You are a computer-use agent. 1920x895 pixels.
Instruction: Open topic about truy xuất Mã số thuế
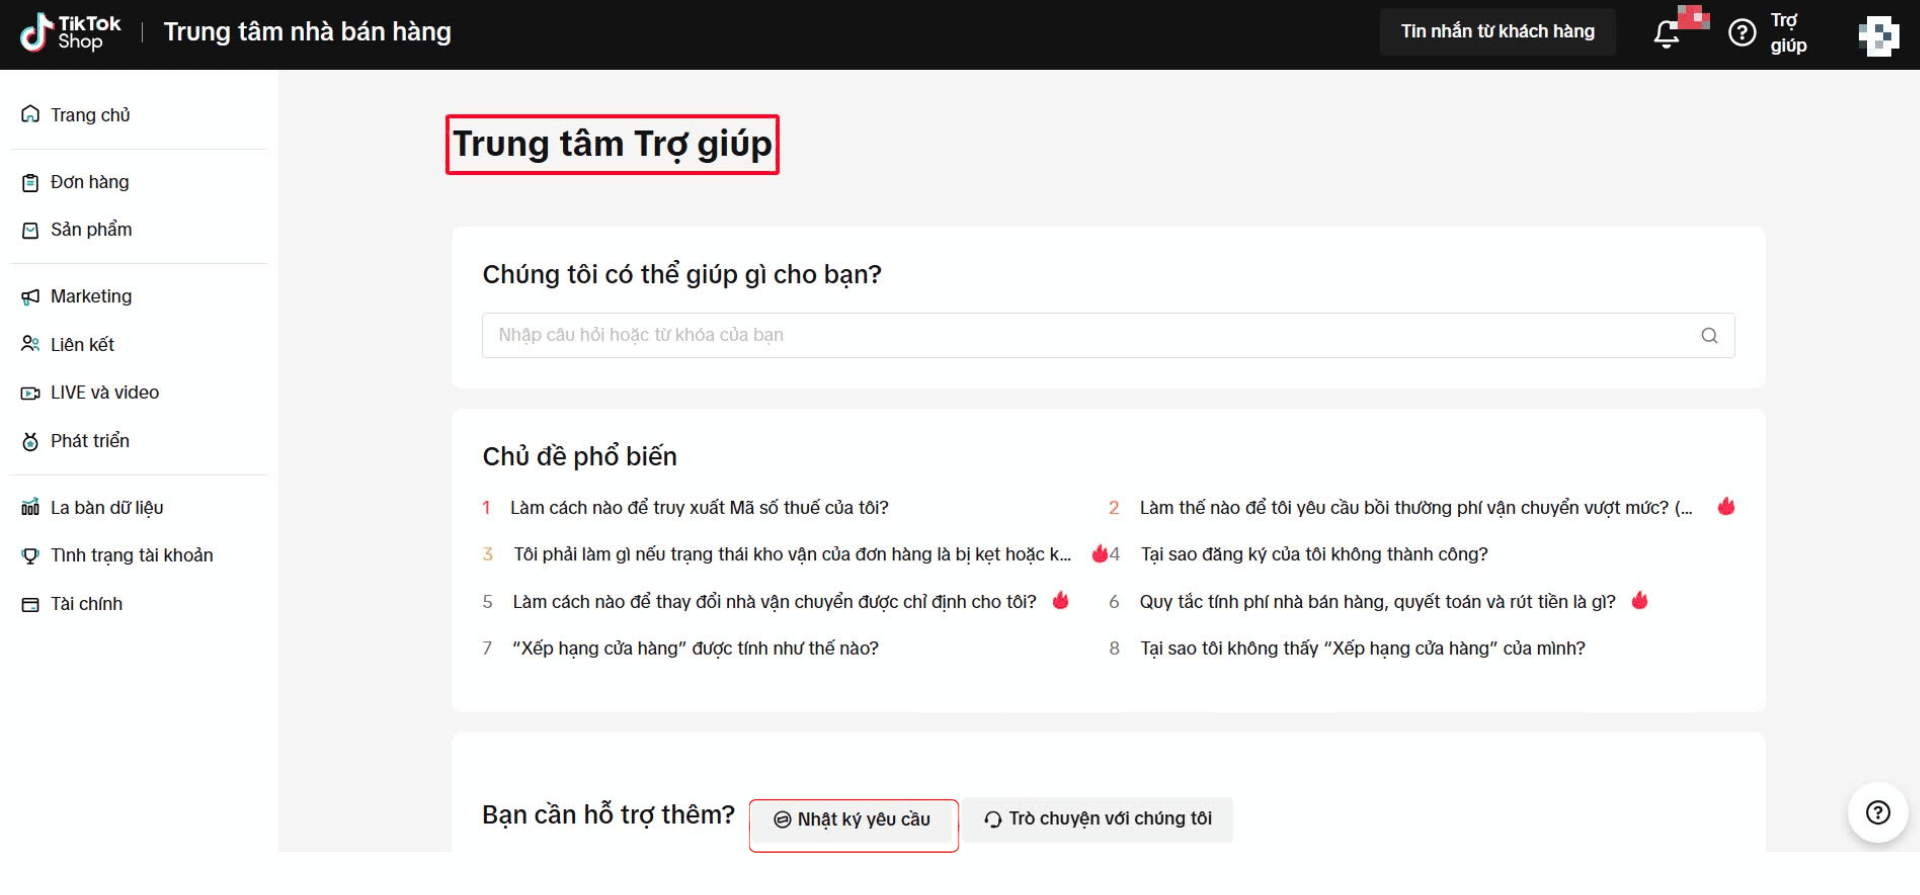(x=699, y=508)
